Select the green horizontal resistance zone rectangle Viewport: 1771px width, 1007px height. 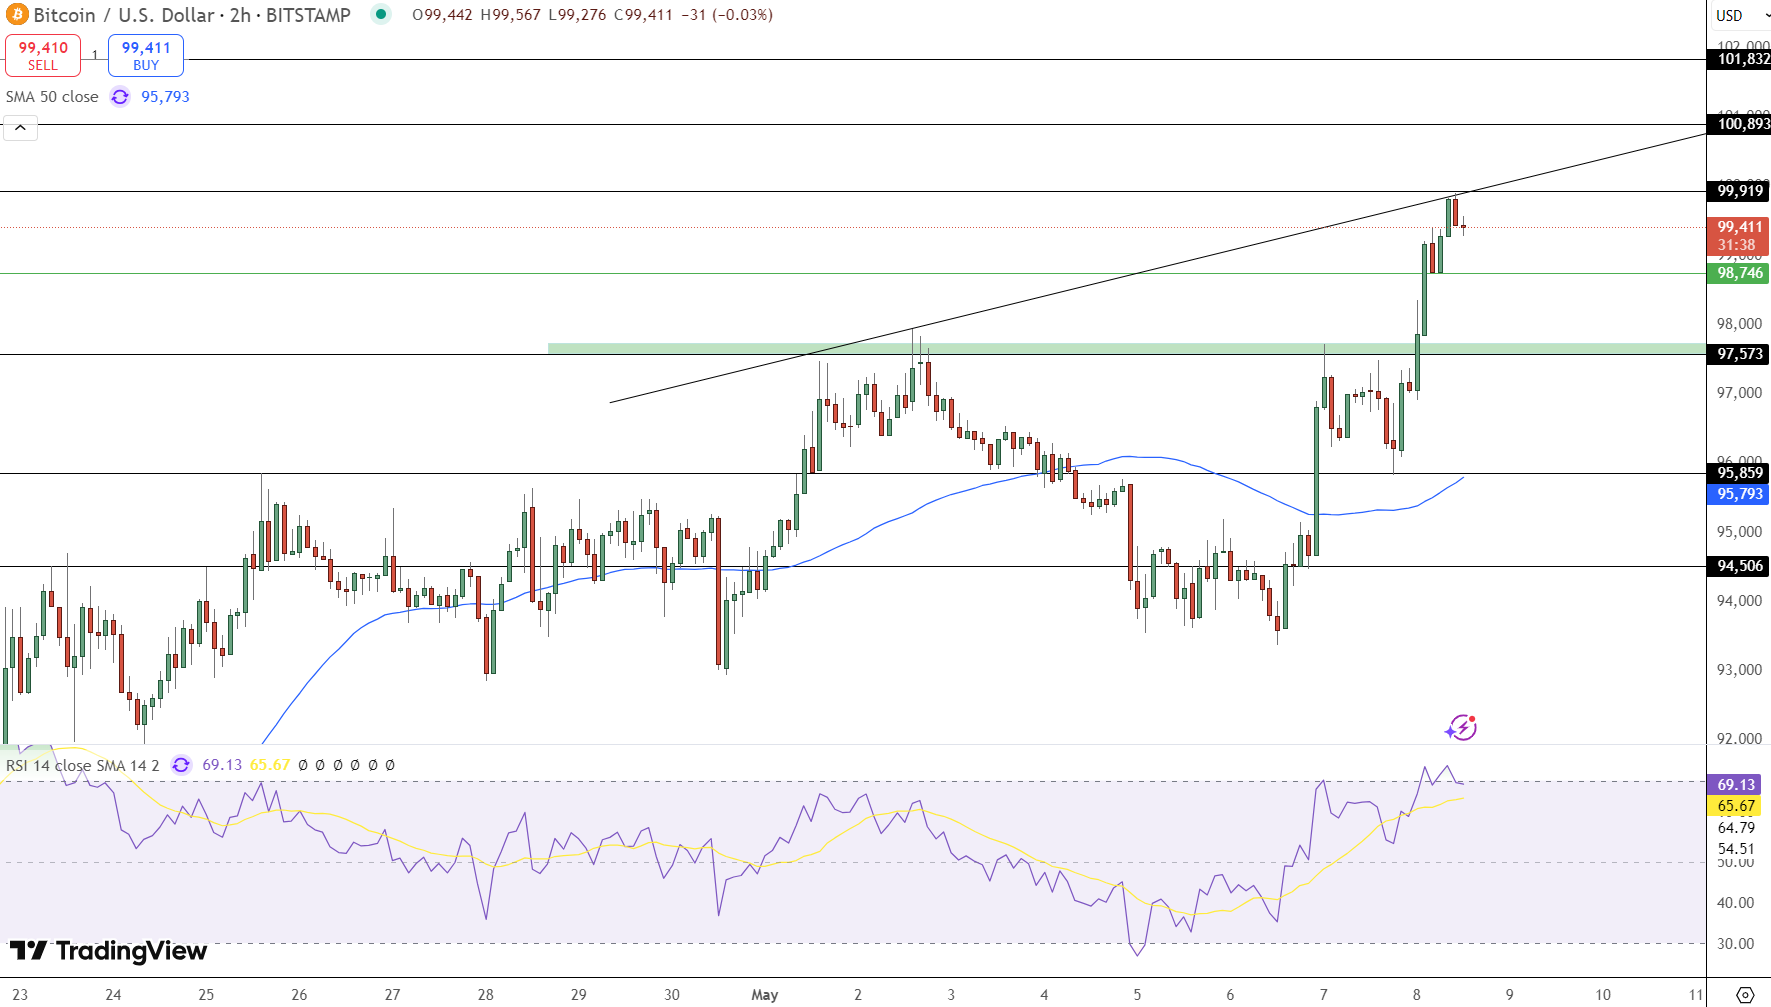(x=1127, y=349)
